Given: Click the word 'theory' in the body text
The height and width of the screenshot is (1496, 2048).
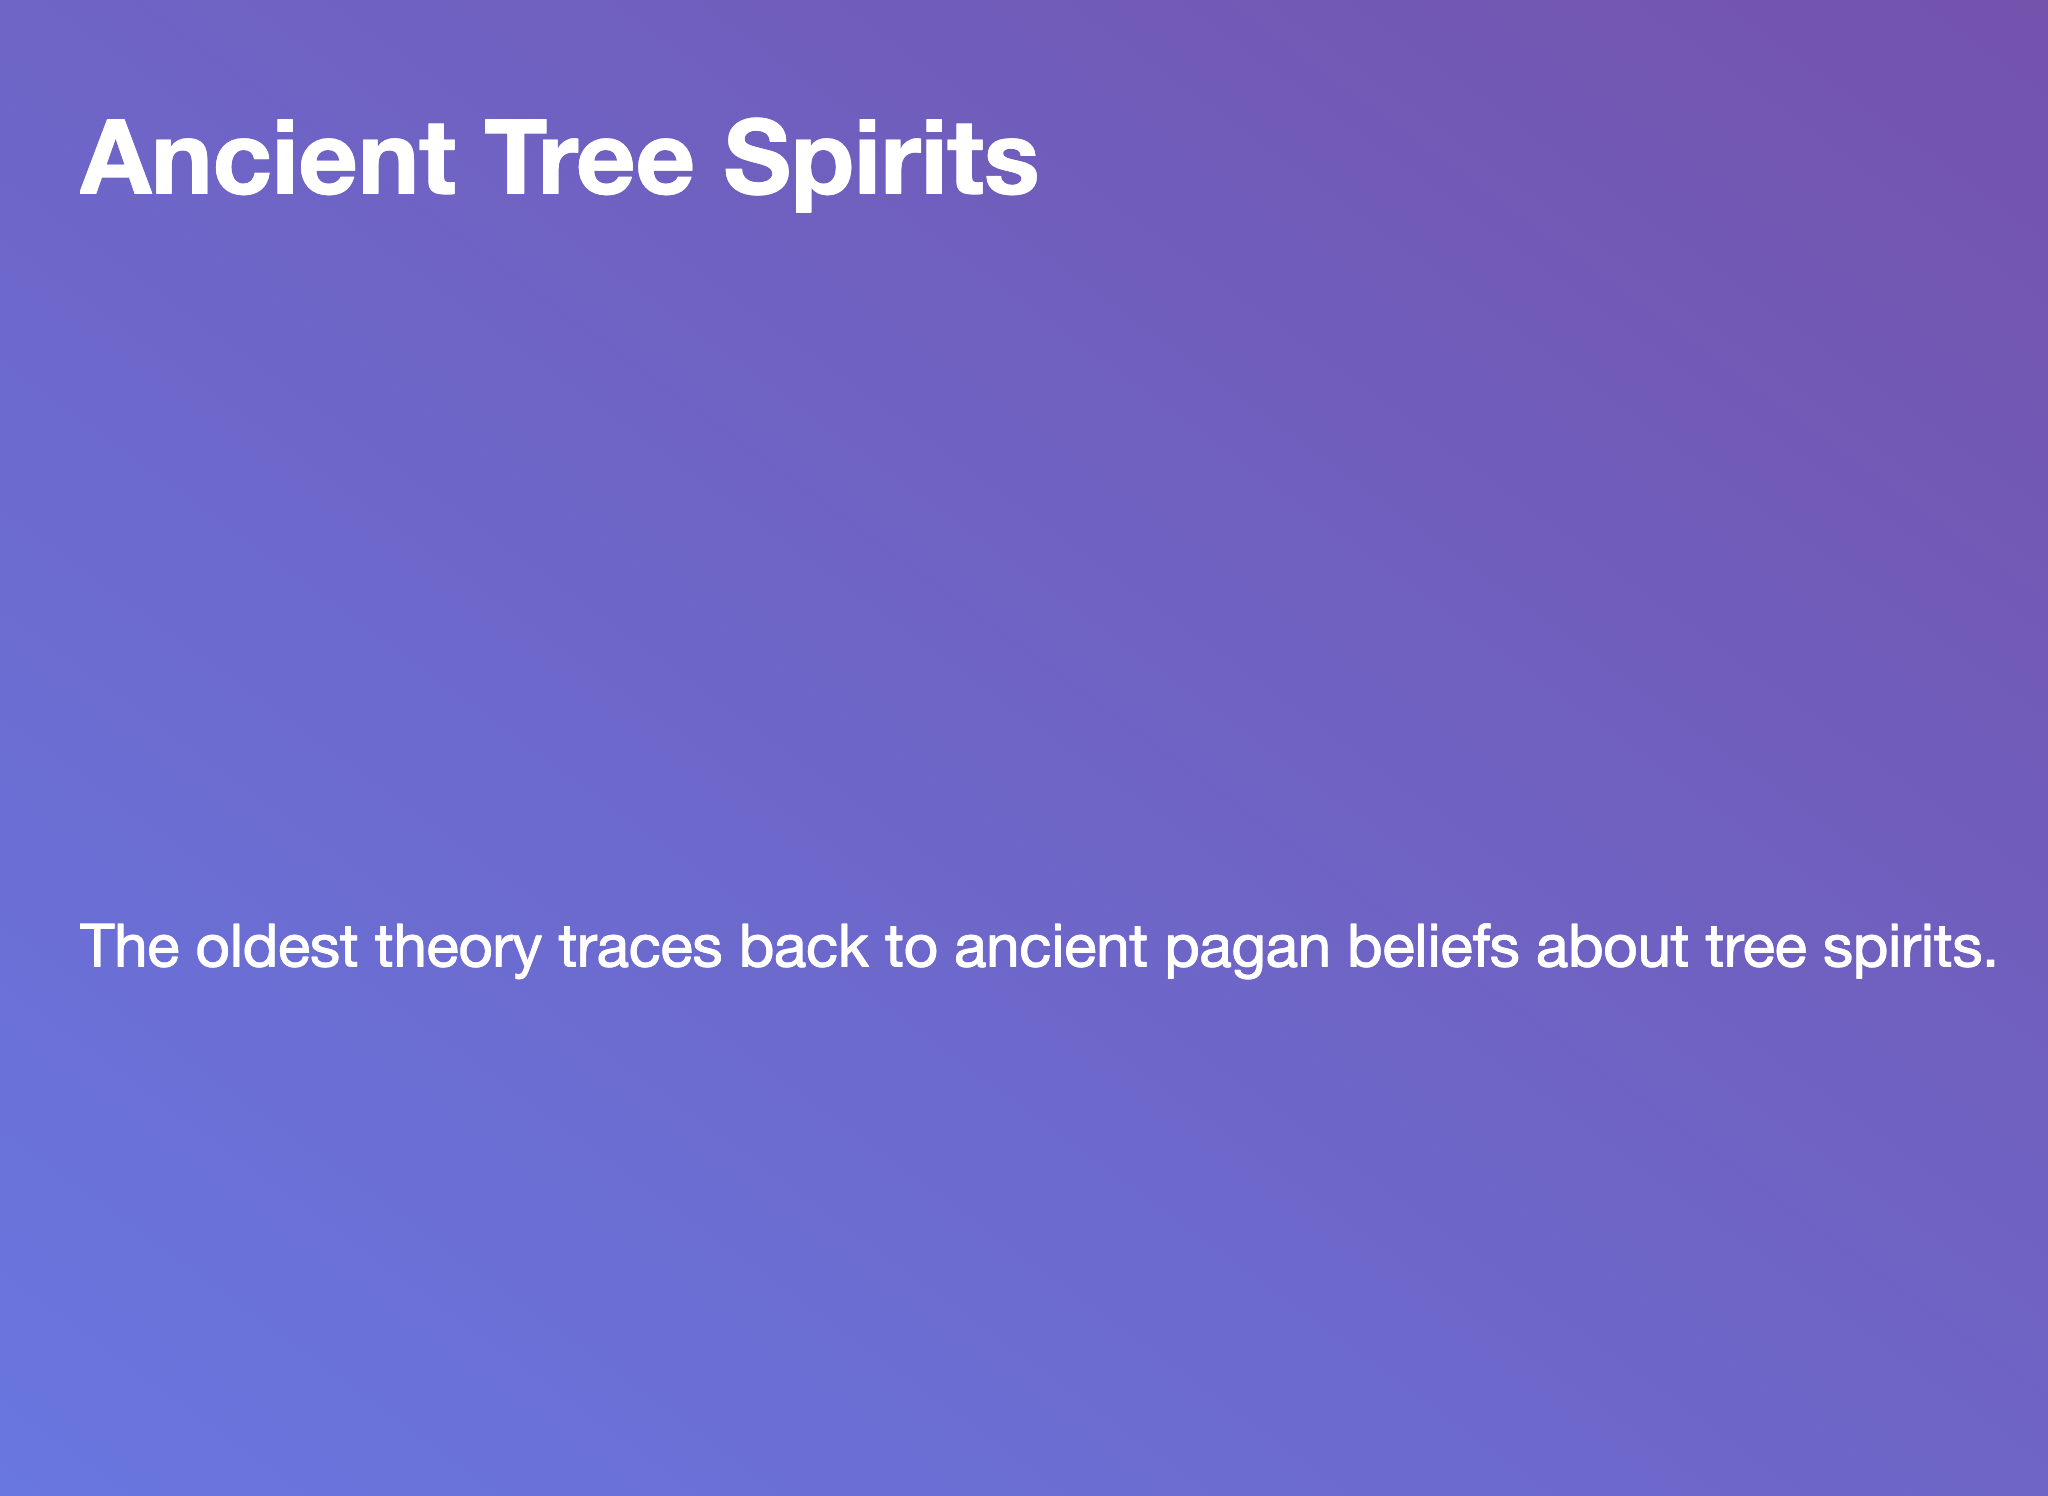Looking at the screenshot, I should pos(458,949).
